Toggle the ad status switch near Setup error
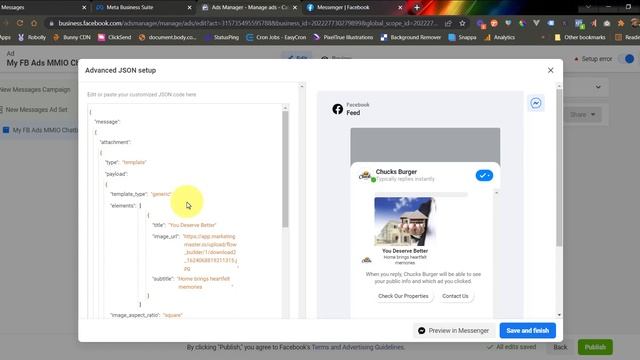640x360 pixels. pyautogui.click(x=627, y=59)
